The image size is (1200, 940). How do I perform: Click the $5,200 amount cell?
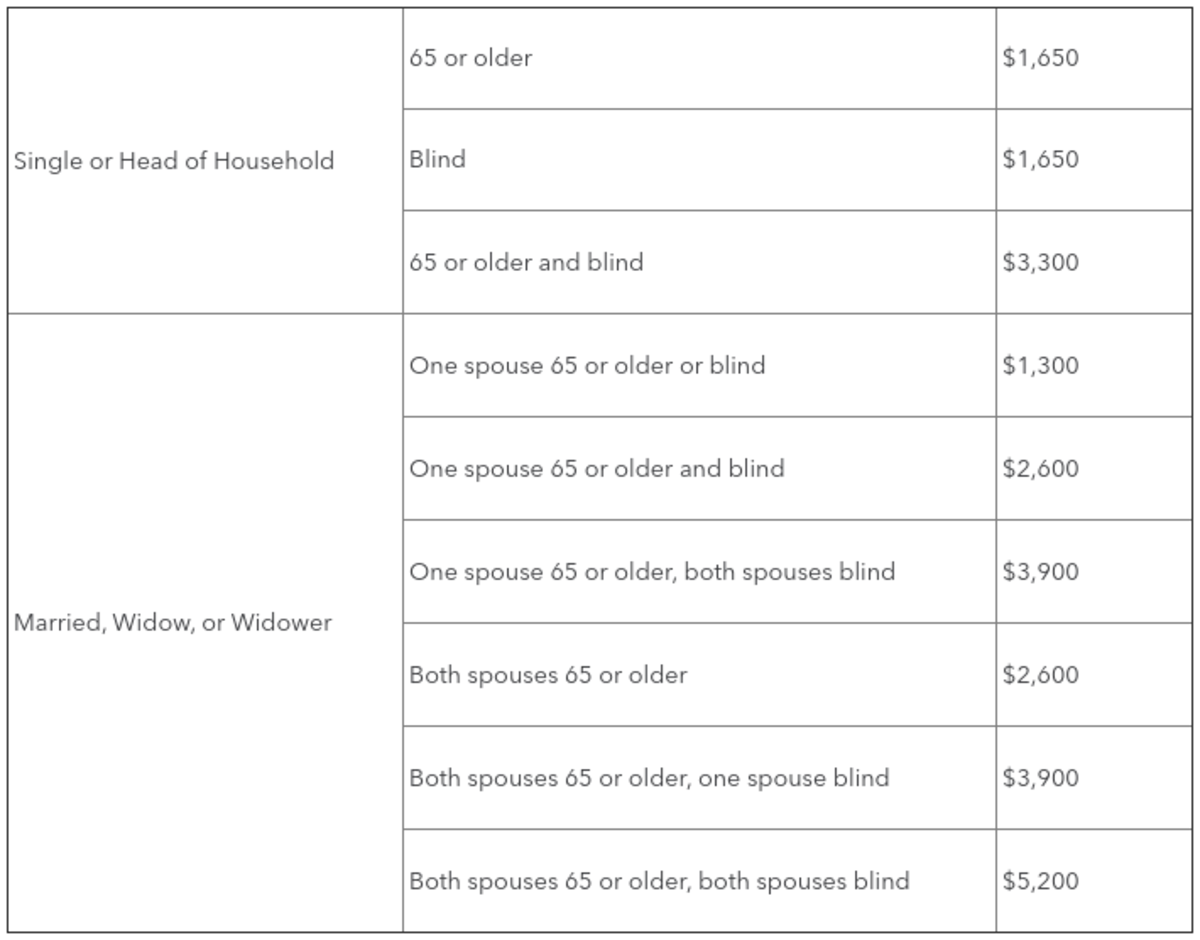[x=1041, y=881]
